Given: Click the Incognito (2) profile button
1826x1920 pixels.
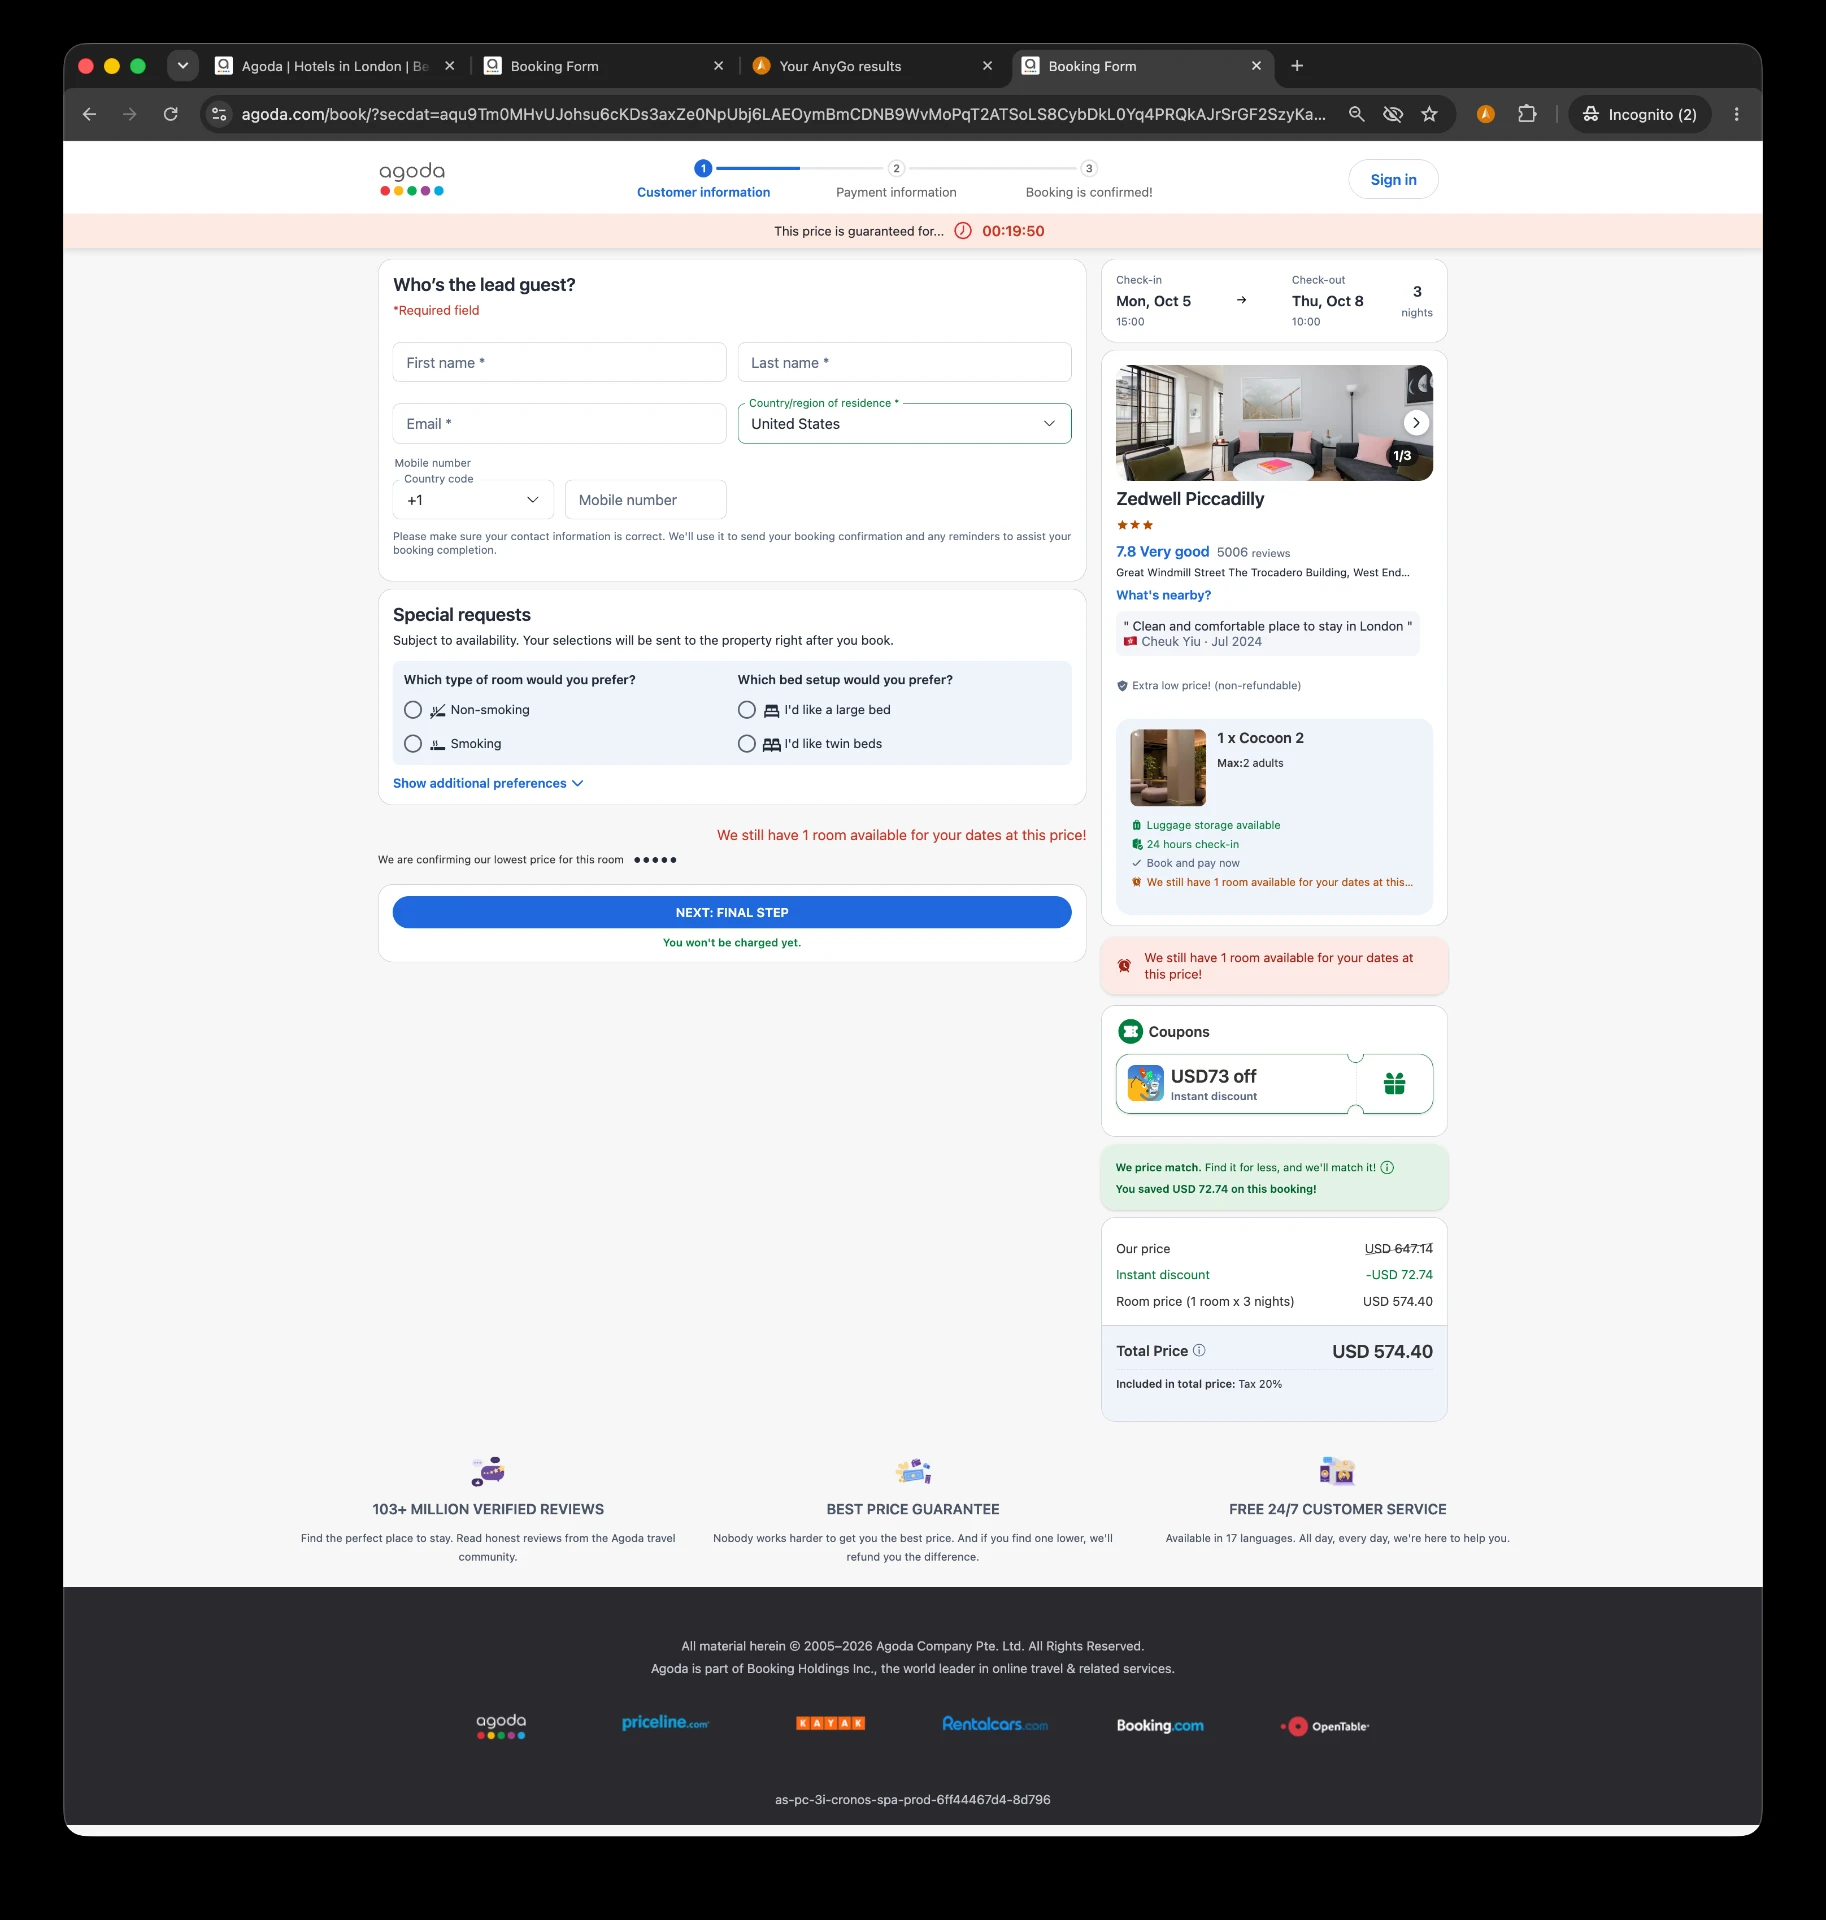Looking at the screenshot, I should click(1640, 114).
